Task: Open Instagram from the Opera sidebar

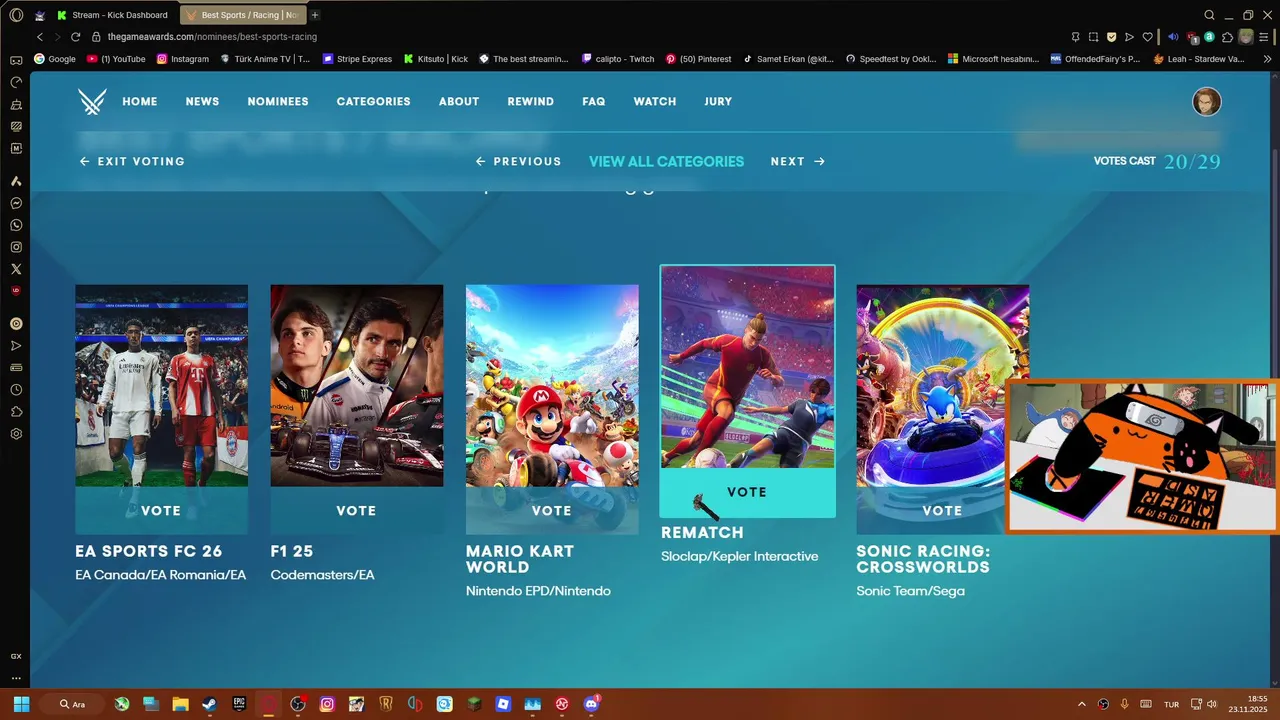Action: pos(16,247)
